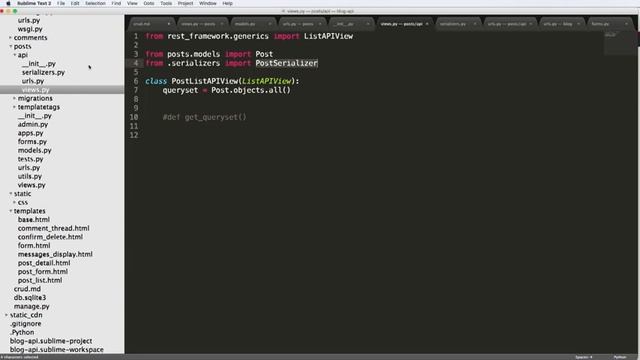Open the Spaces indentation dropdown in status bar
Viewport: 640px width, 360px height.
coord(584,357)
